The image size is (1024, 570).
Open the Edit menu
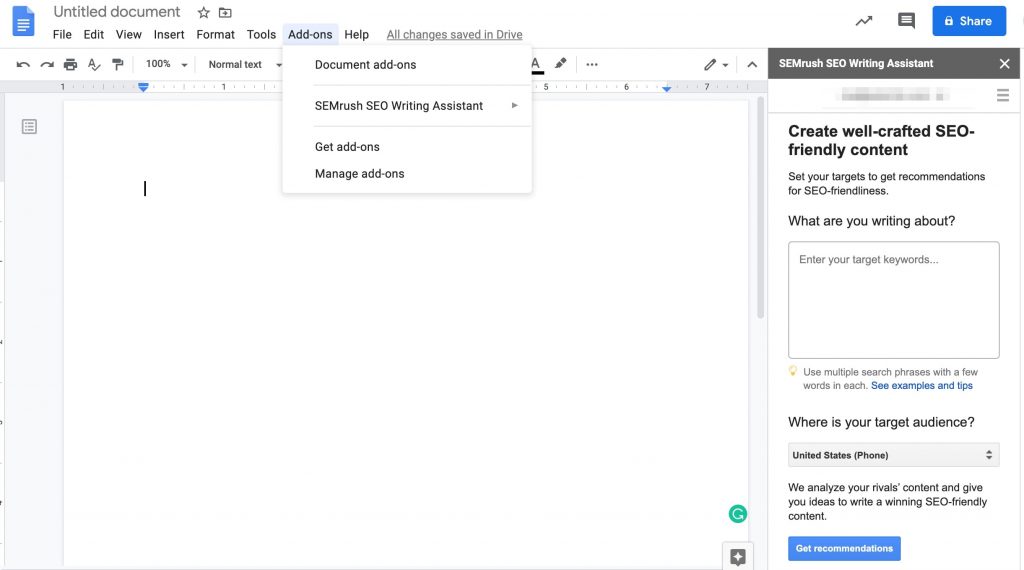click(x=93, y=35)
